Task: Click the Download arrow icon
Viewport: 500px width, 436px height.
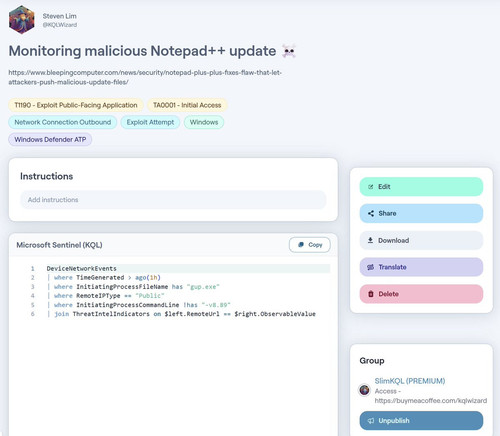Action: tap(370, 240)
